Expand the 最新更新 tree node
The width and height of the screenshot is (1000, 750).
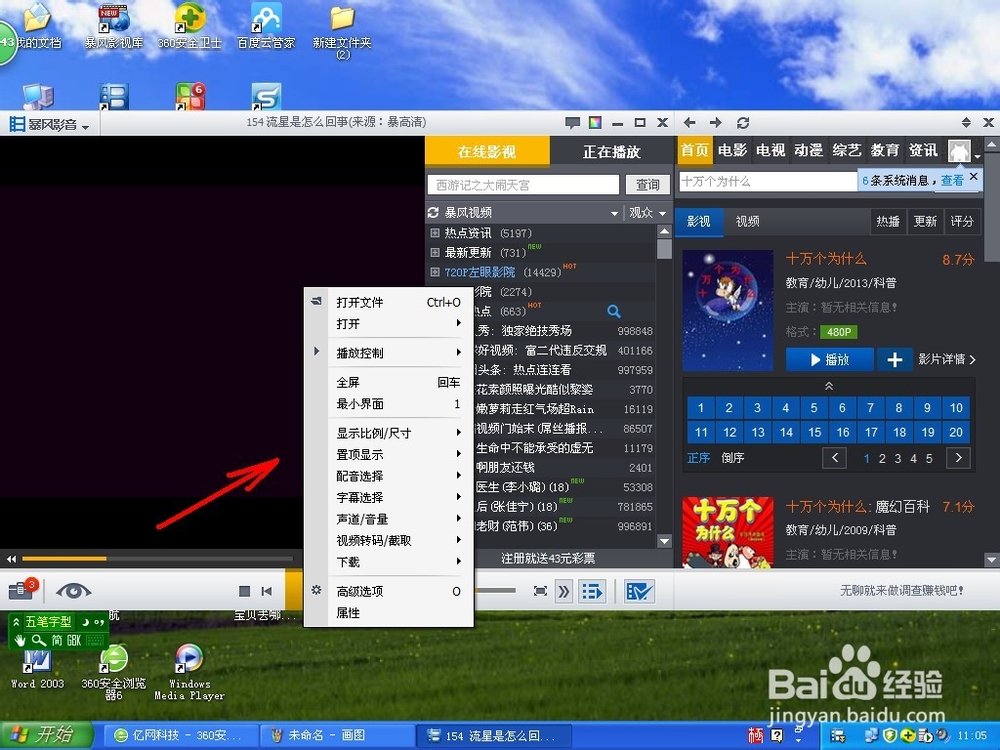tap(435, 253)
